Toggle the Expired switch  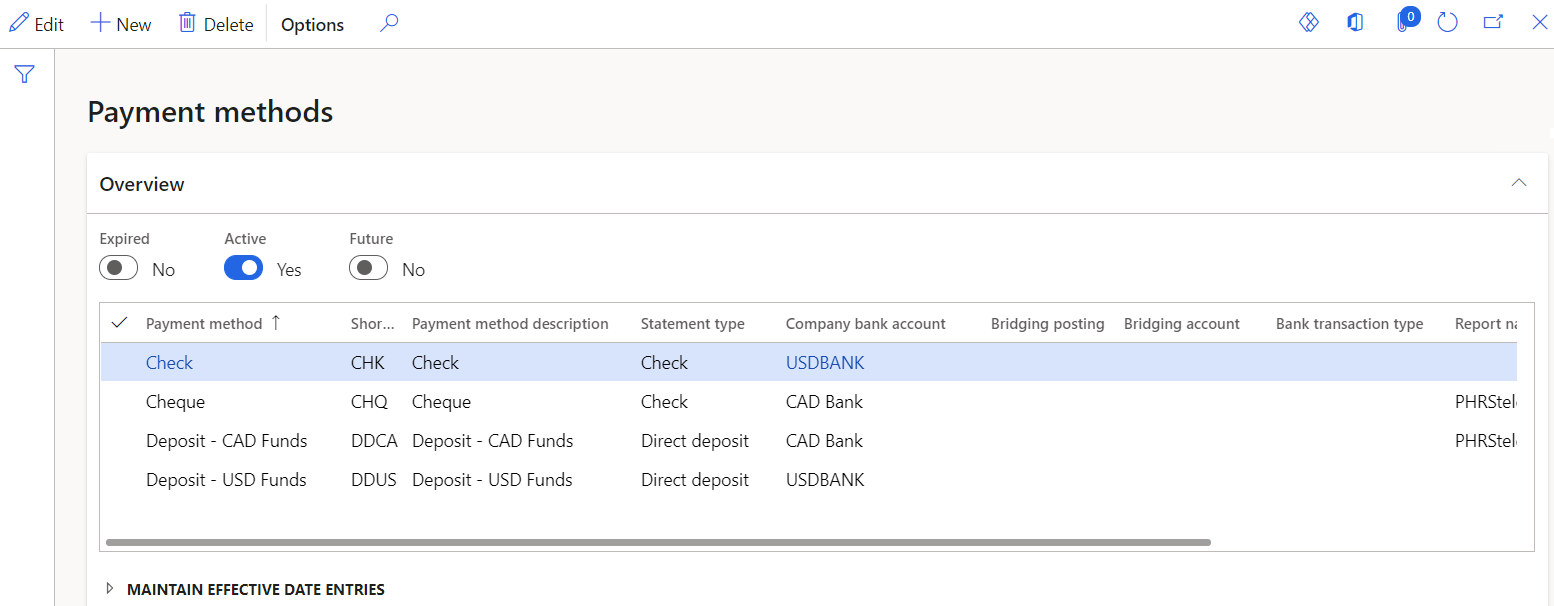[119, 268]
